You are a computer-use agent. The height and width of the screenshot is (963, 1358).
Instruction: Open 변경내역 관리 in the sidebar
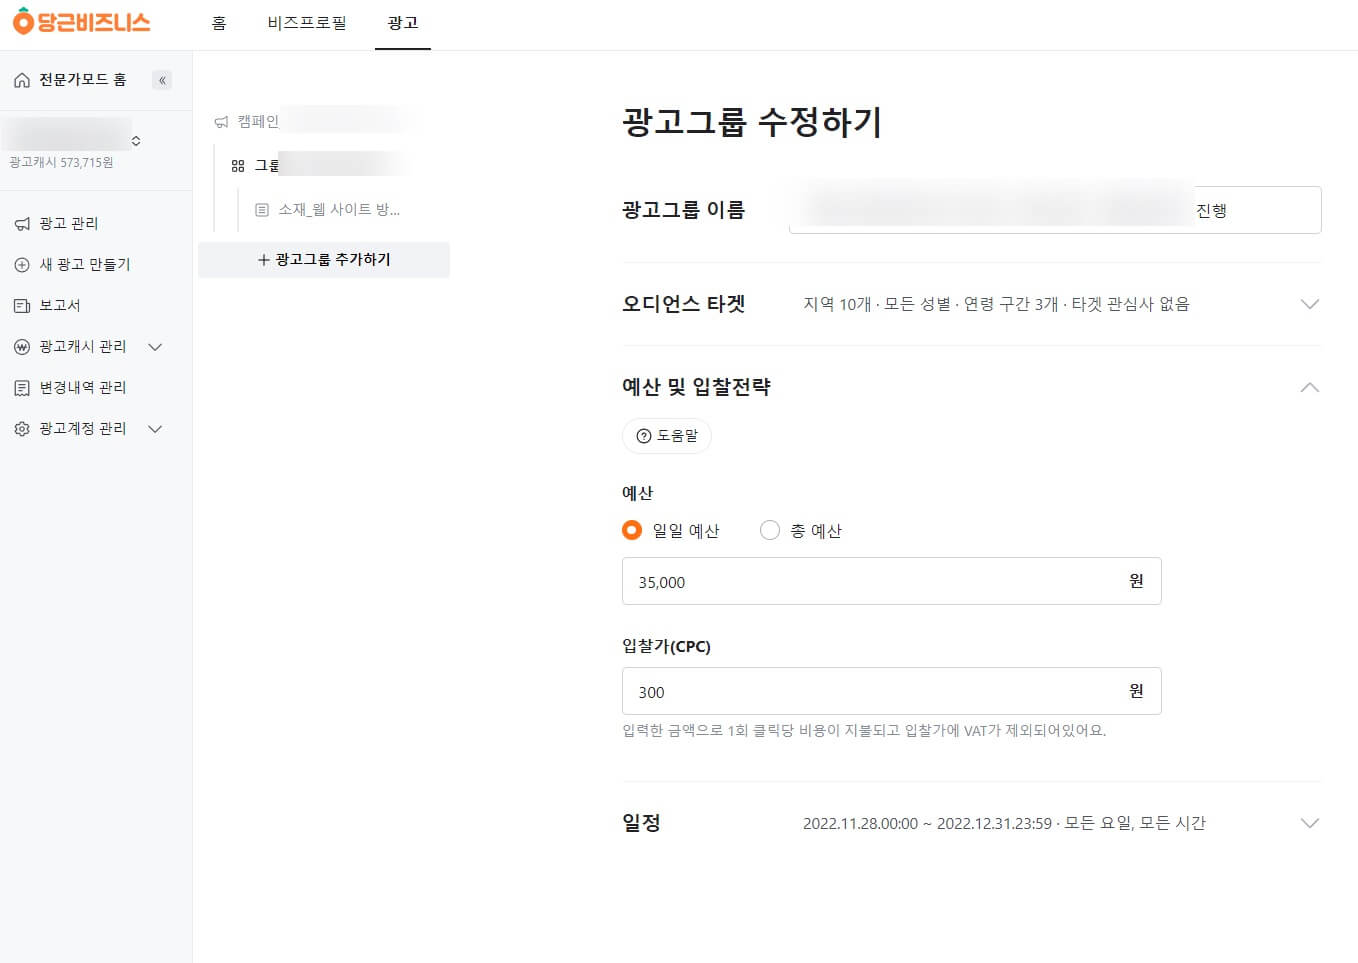(x=82, y=388)
